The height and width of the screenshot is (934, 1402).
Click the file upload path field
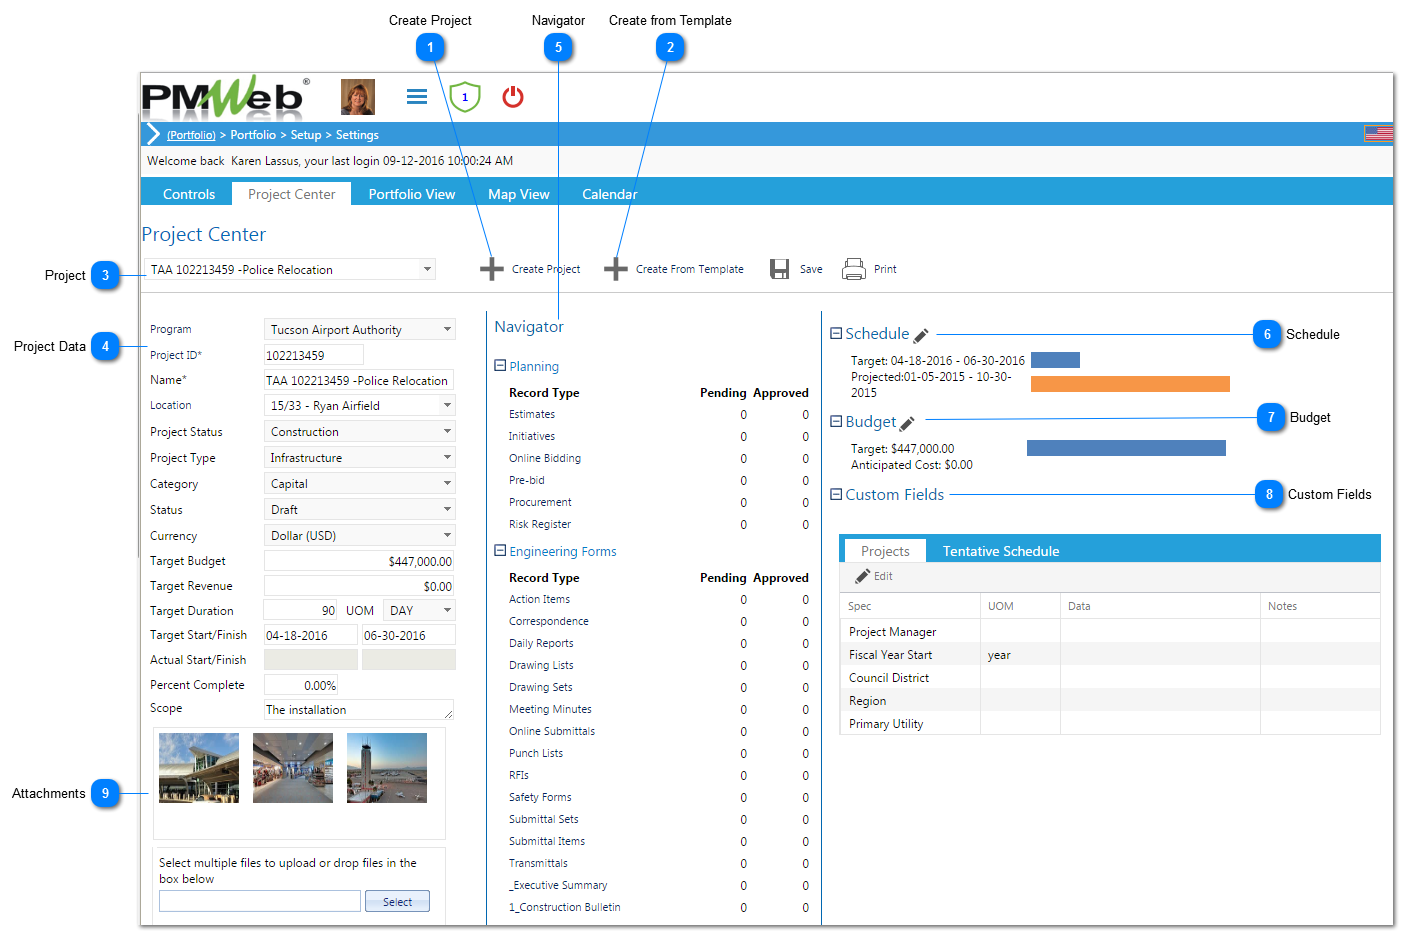pos(260,901)
